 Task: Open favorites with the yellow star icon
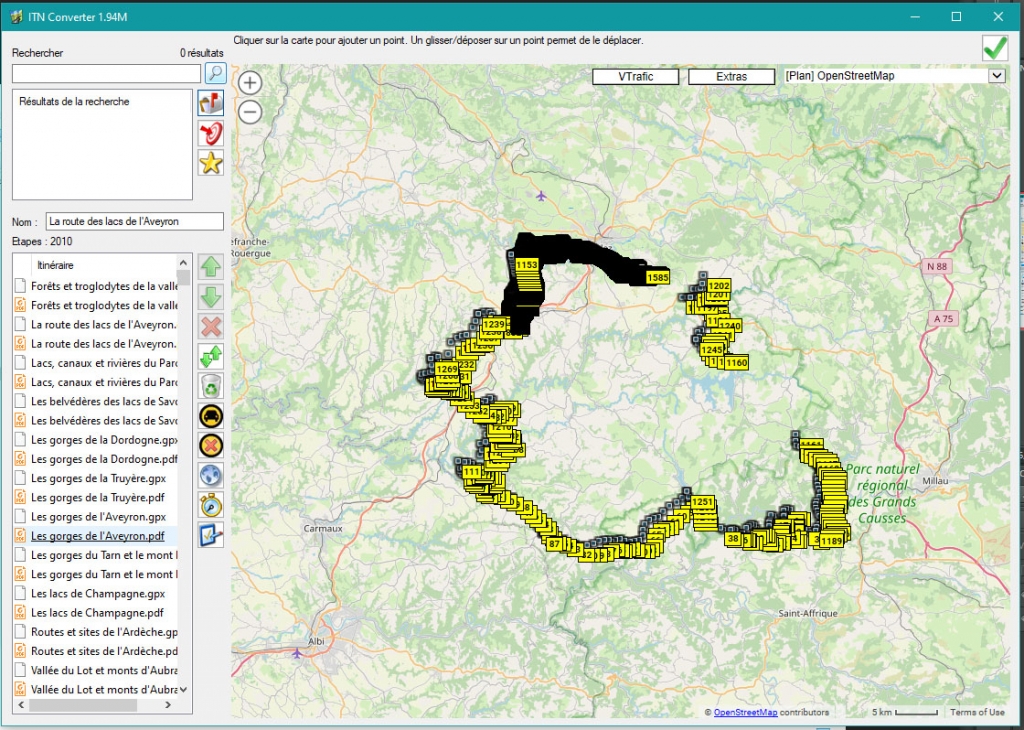pos(211,163)
